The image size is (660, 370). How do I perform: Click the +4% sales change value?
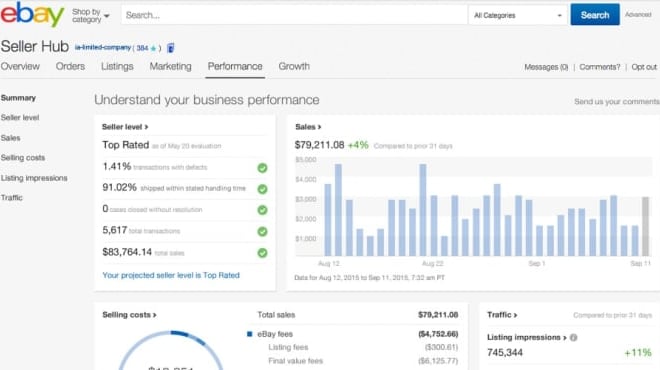(x=358, y=145)
